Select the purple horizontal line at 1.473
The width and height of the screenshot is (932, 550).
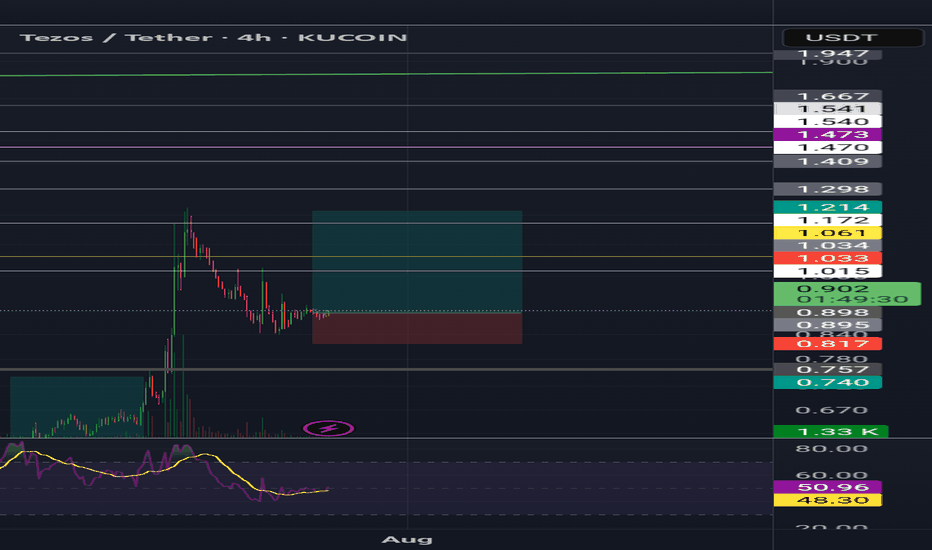(x=386, y=147)
